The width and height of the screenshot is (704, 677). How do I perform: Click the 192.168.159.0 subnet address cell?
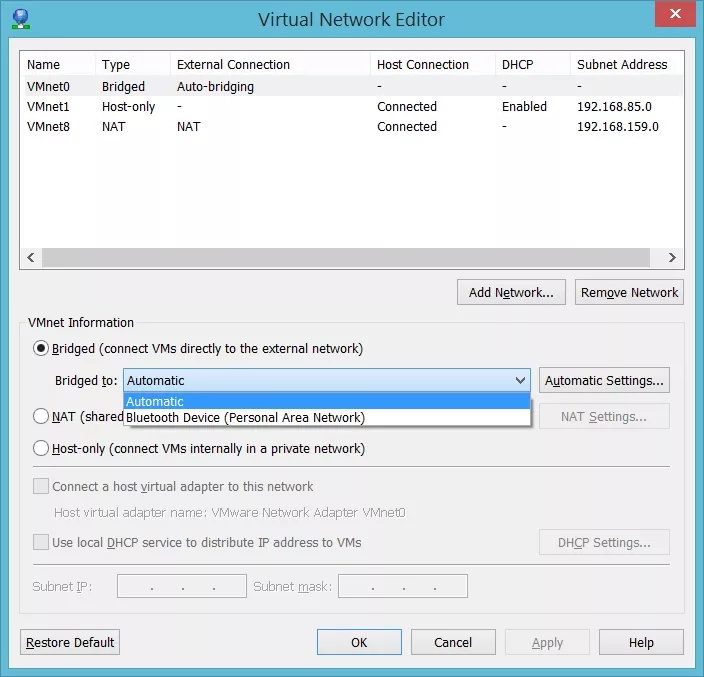point(617,127)
